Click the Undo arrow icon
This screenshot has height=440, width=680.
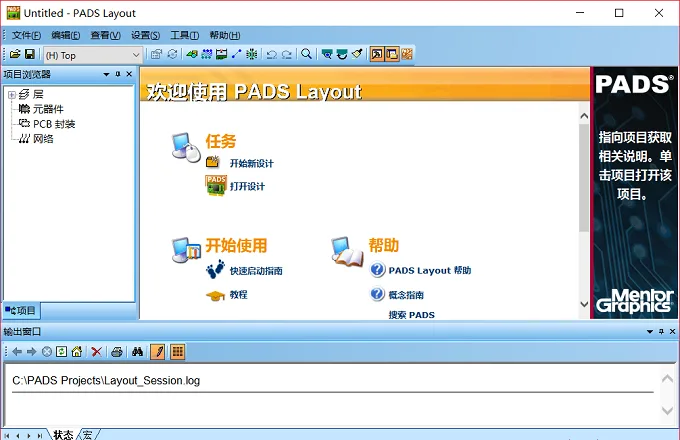click(x=271, y=54)
